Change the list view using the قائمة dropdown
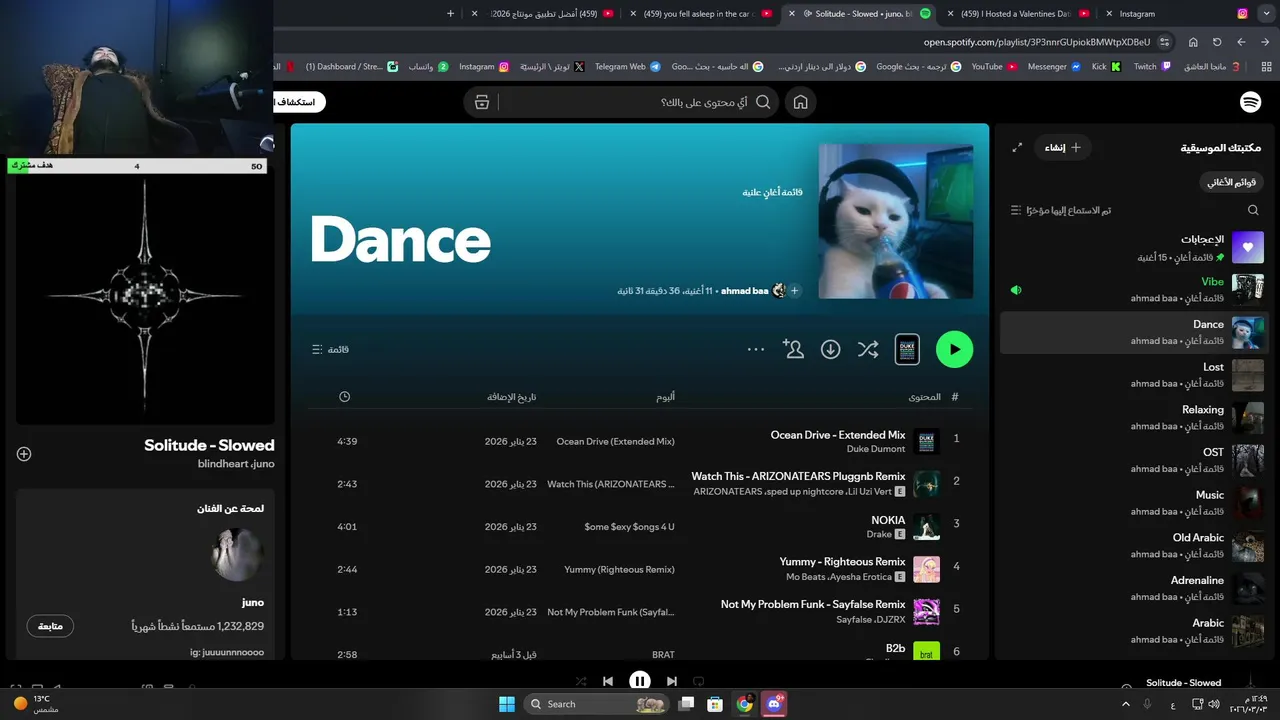The image size is (1280, 720). [x=331, y=349]
